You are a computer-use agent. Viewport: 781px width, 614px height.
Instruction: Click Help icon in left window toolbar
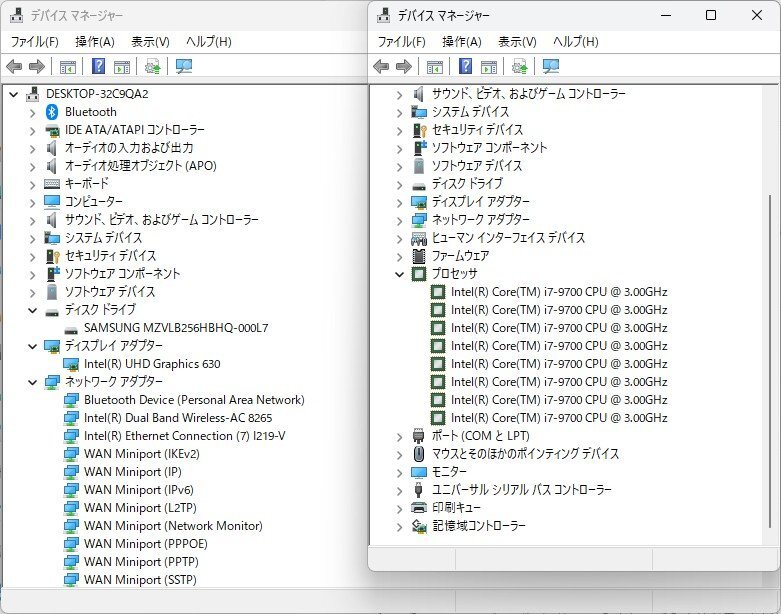point(99,66)
